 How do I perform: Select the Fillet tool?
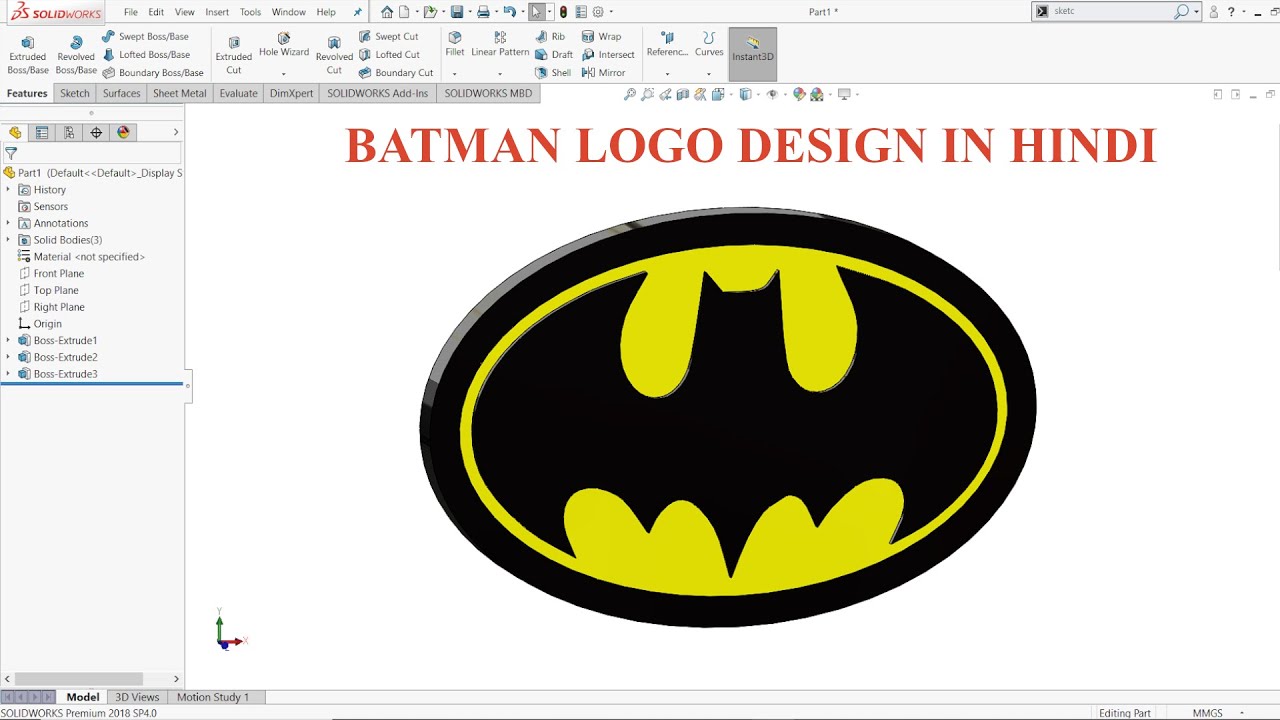455,45
